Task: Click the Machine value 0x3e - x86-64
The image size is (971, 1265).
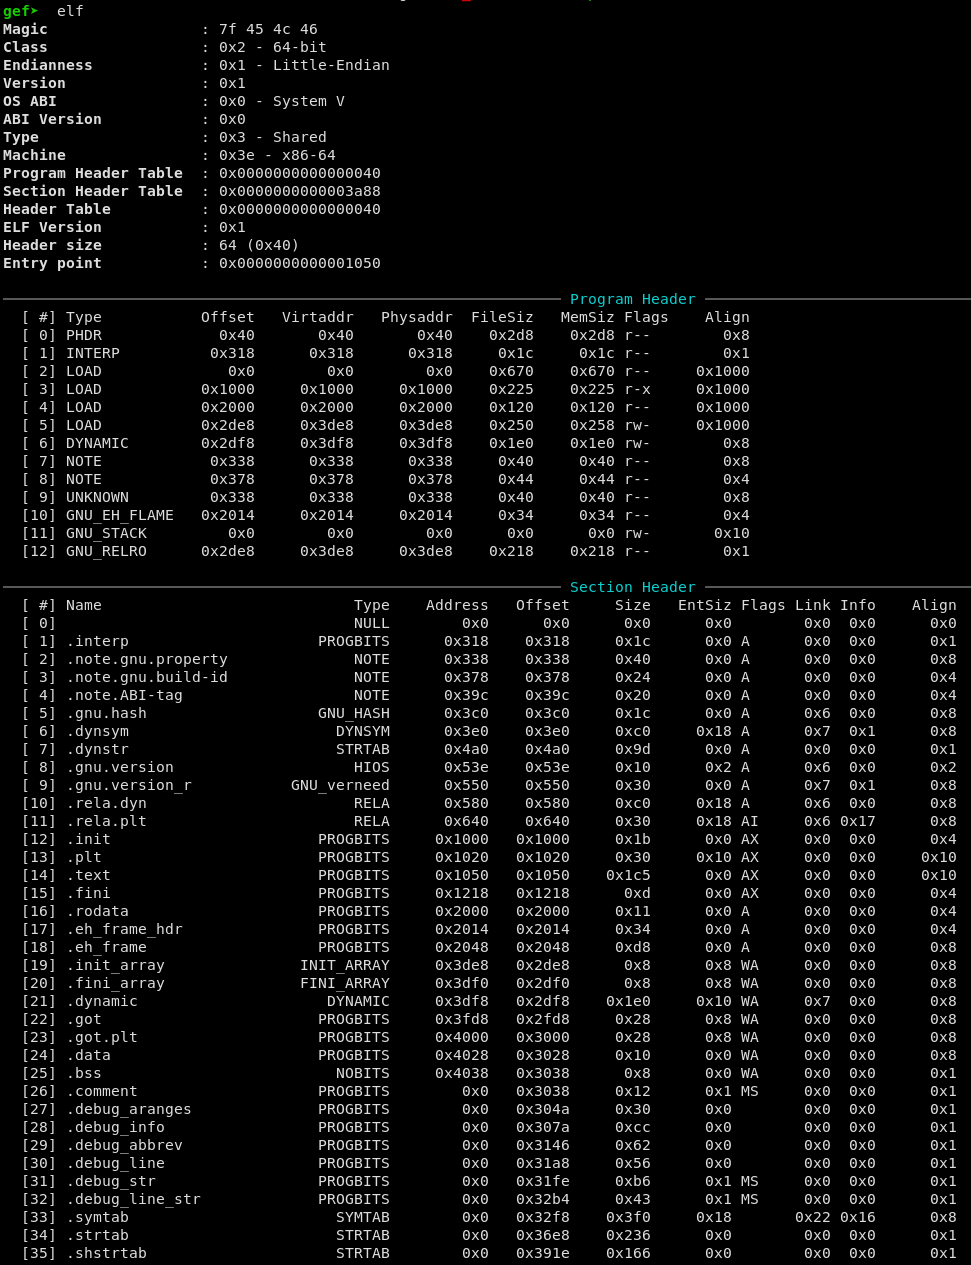Action: [x=277, y=155]
